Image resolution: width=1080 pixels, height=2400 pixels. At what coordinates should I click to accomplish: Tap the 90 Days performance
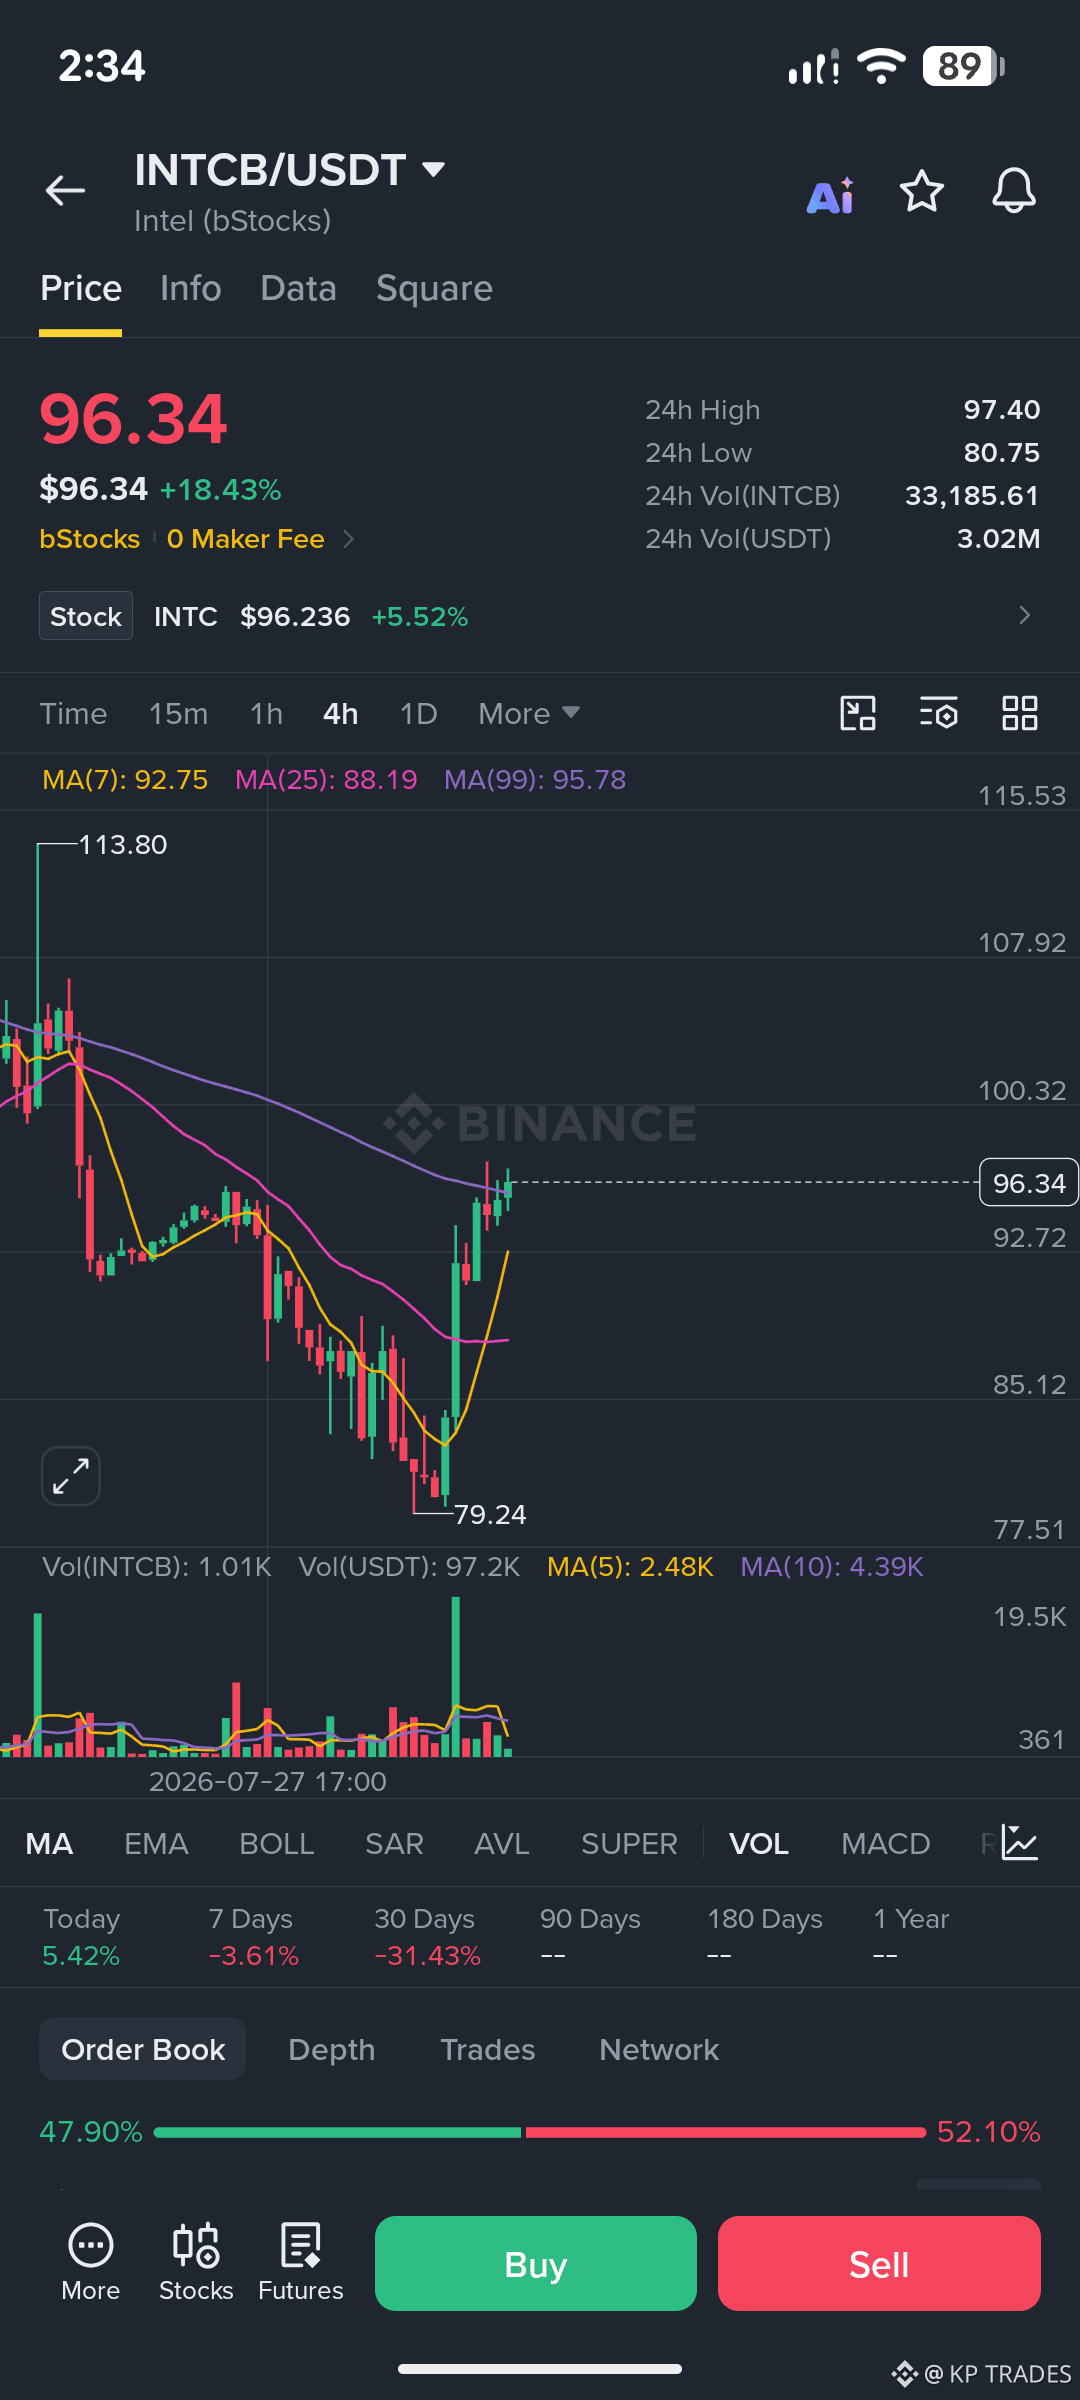tap(590, 1937)
